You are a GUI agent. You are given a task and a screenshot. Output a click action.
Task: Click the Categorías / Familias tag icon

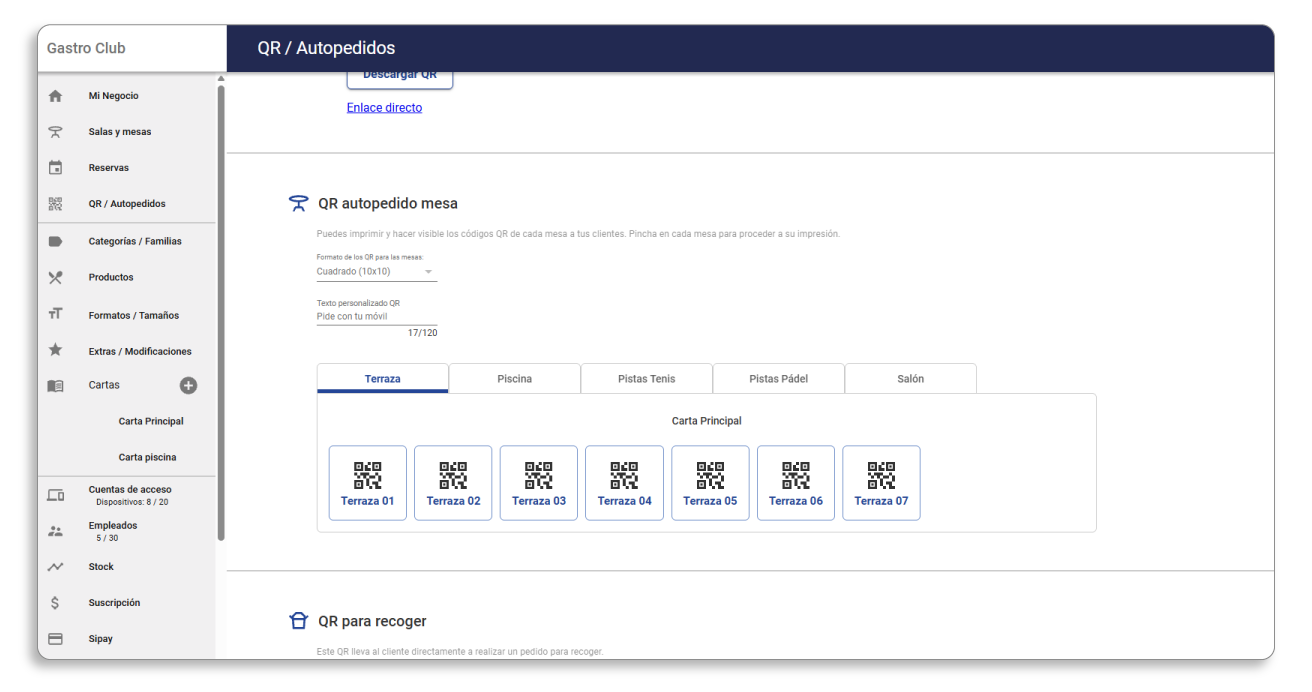tap(55, 241)
